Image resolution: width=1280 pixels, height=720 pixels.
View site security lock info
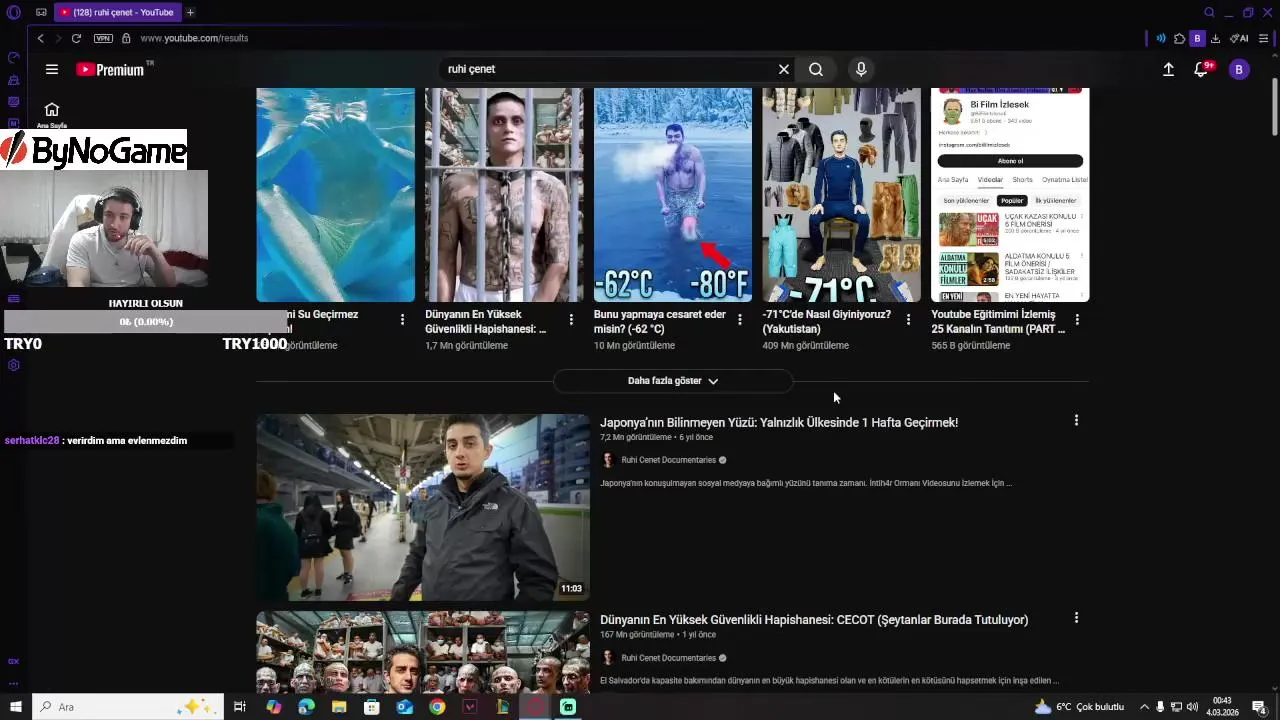tap(126, 38)
